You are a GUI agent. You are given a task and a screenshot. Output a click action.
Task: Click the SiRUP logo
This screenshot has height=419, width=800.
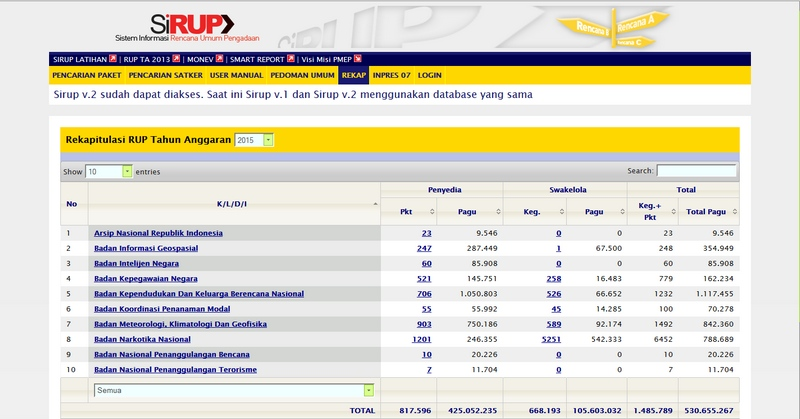point(187,28)
